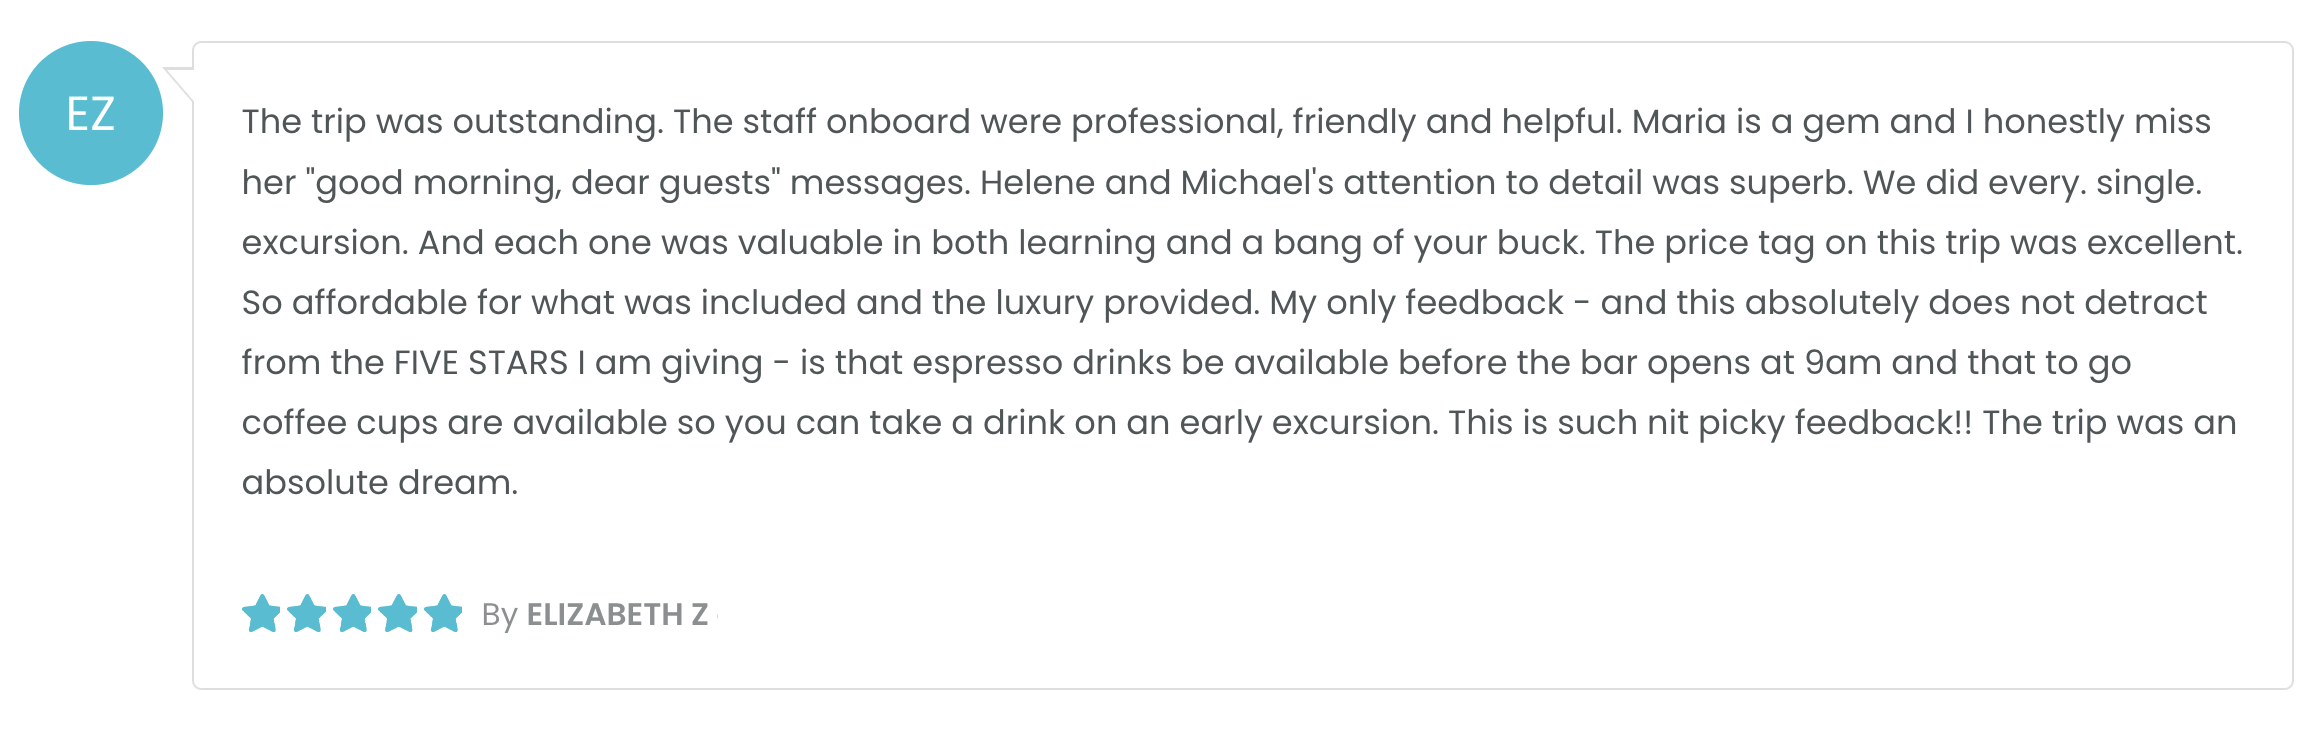This screenshot has width=2324, height=734.
Task: Click the "By" label before the reviewer name
Action: [x=499, y=615]
